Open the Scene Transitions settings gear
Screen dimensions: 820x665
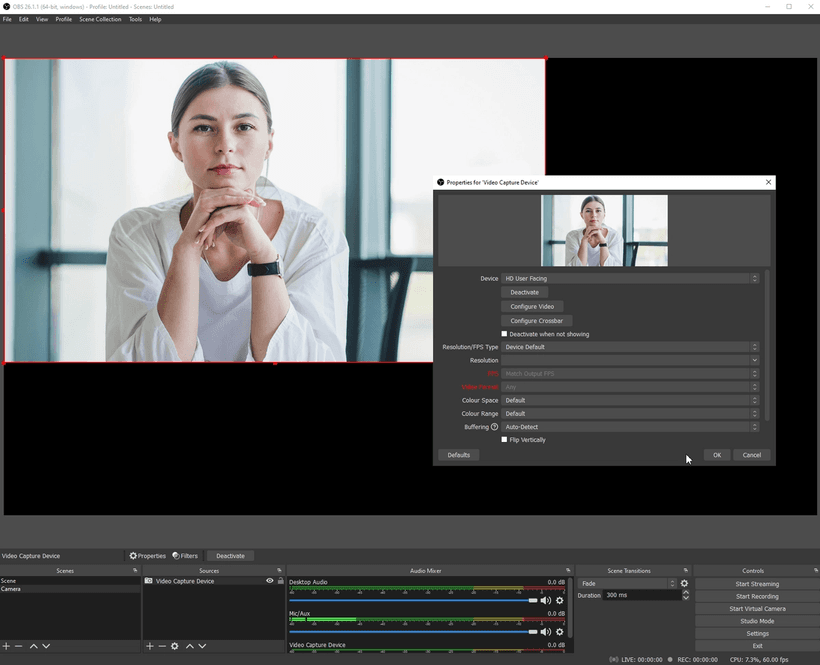[x=684, y=583]
